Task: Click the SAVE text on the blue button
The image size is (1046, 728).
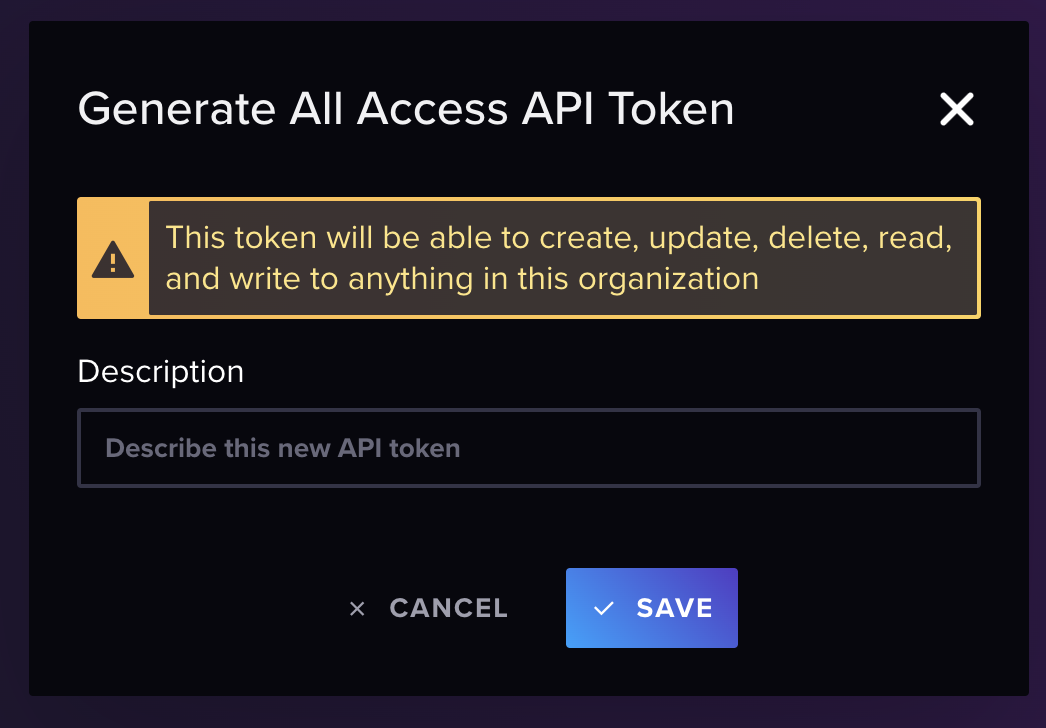Action: (674, 608)
